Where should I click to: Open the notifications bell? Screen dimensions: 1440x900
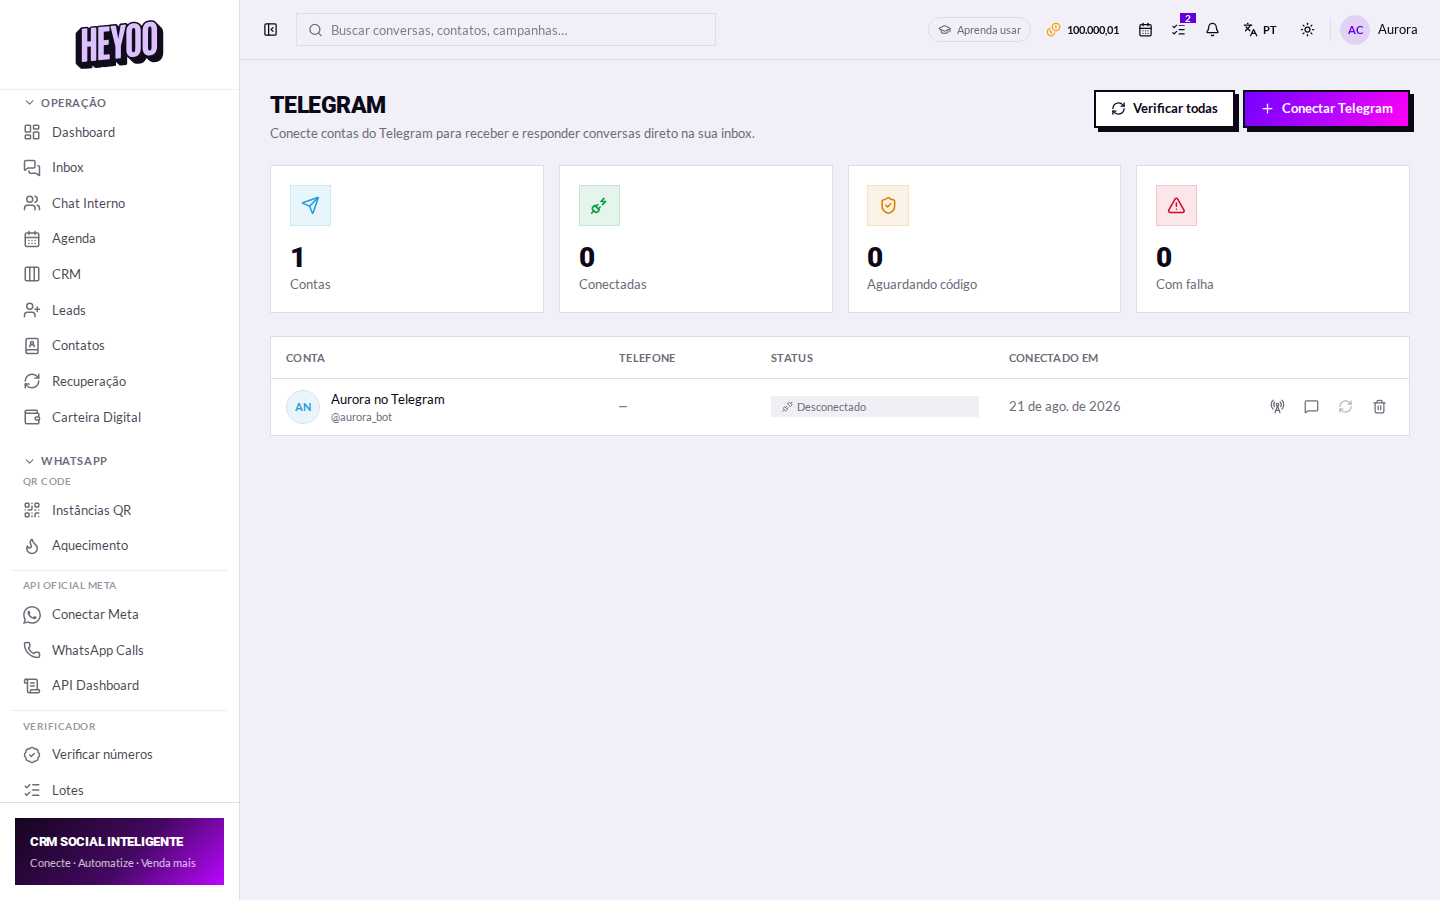1212,30
